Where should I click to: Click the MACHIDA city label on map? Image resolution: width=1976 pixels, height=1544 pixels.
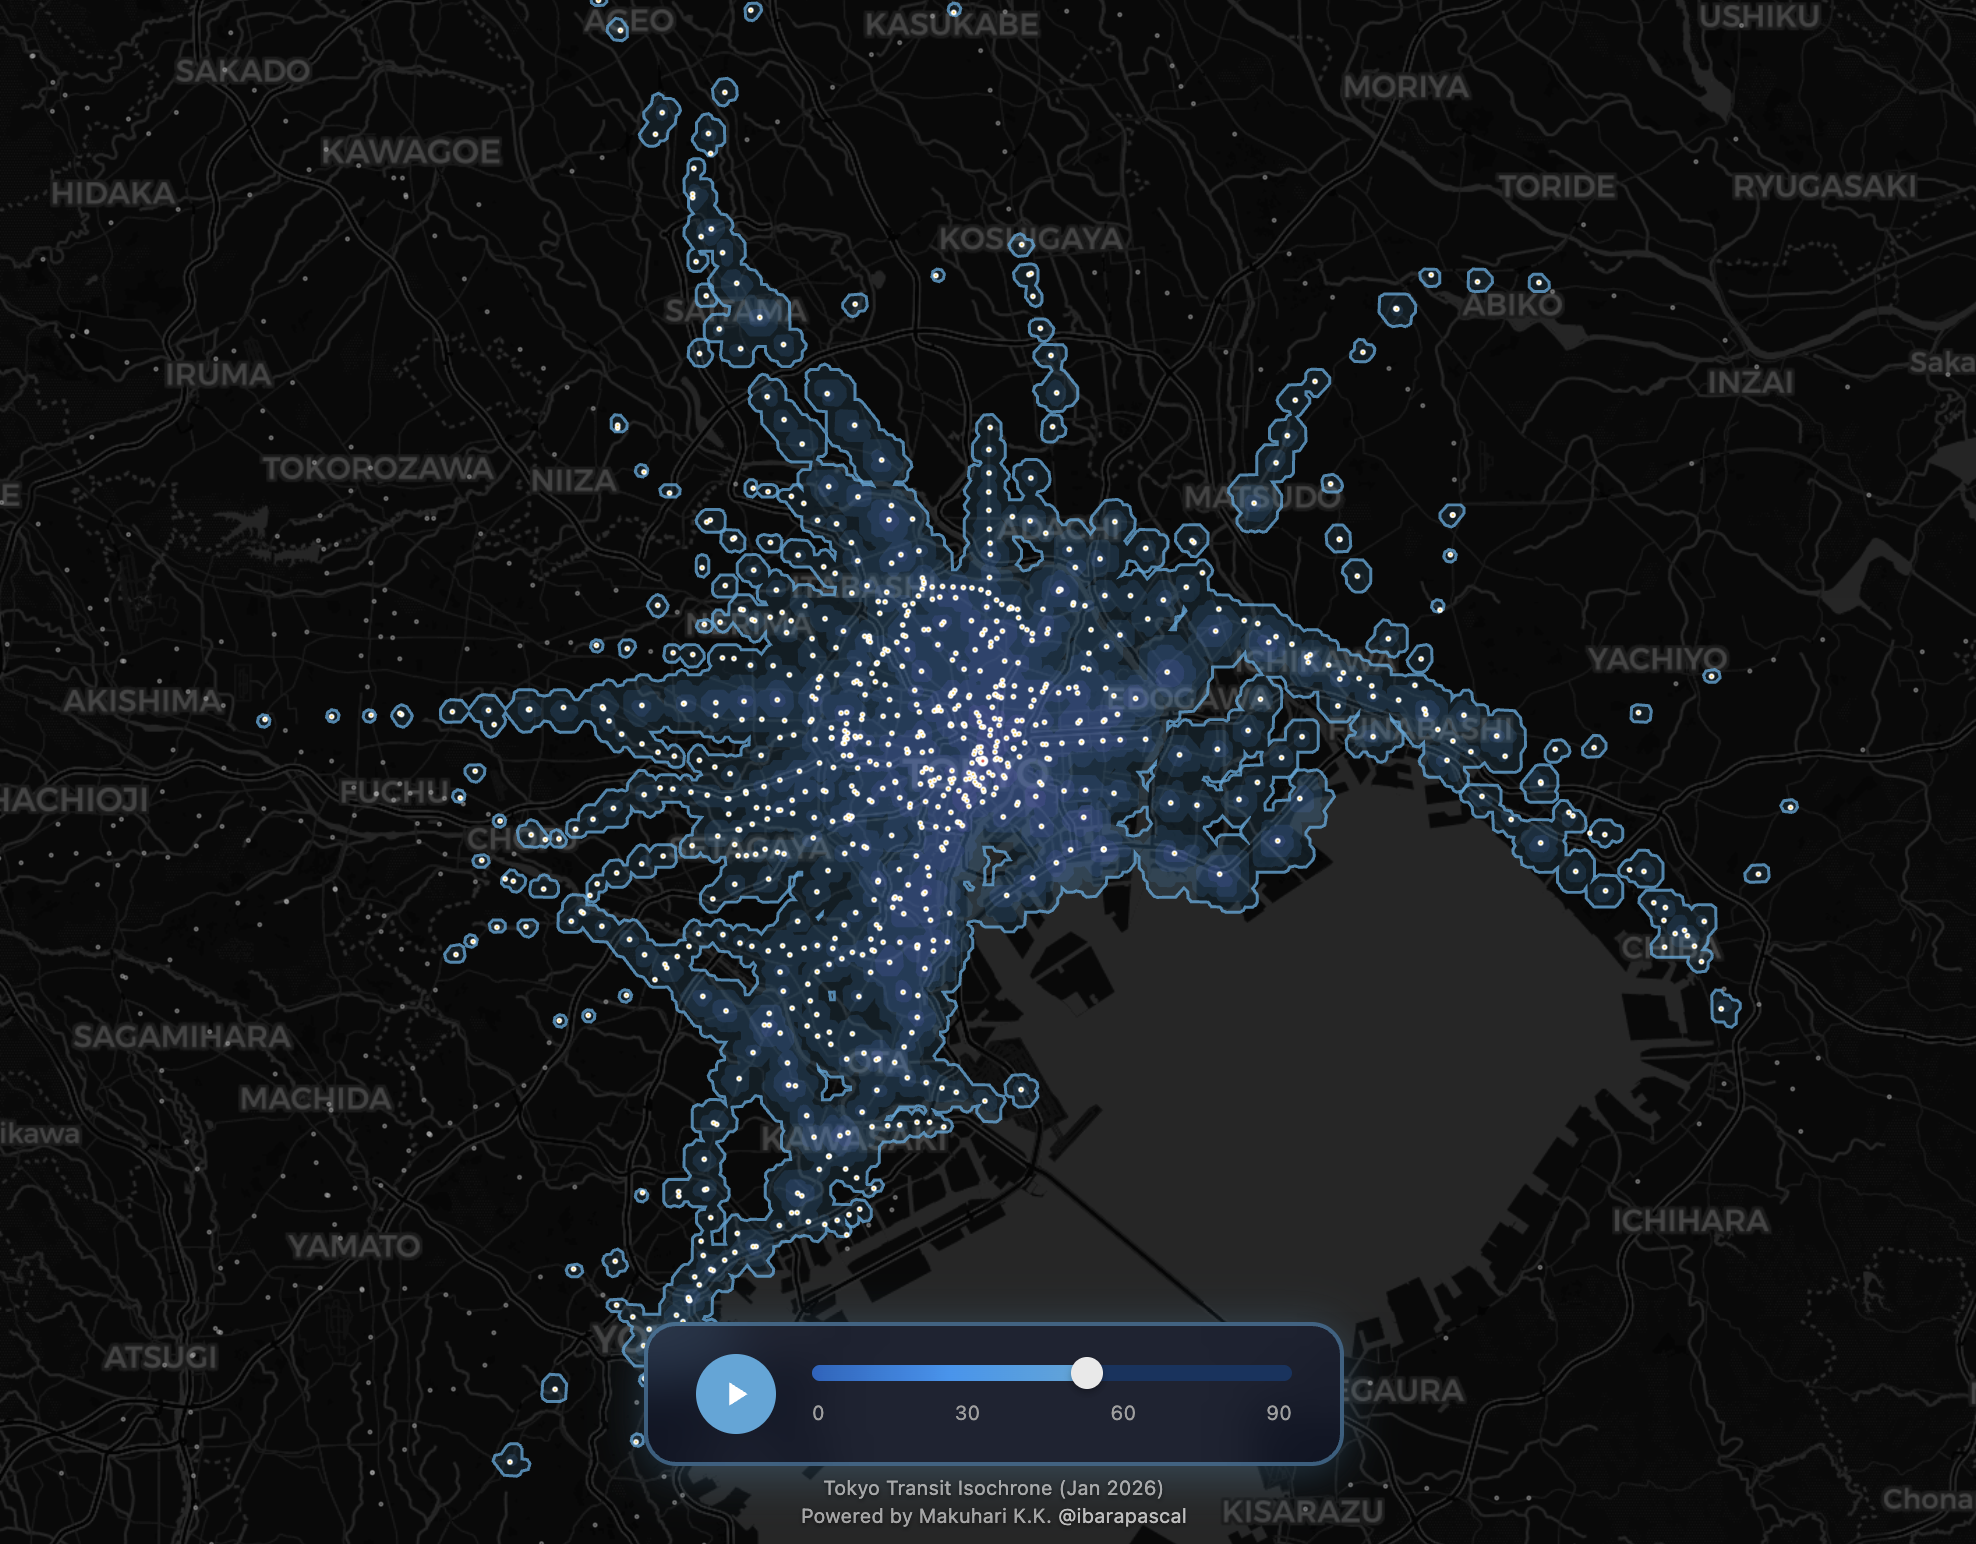315,1099
